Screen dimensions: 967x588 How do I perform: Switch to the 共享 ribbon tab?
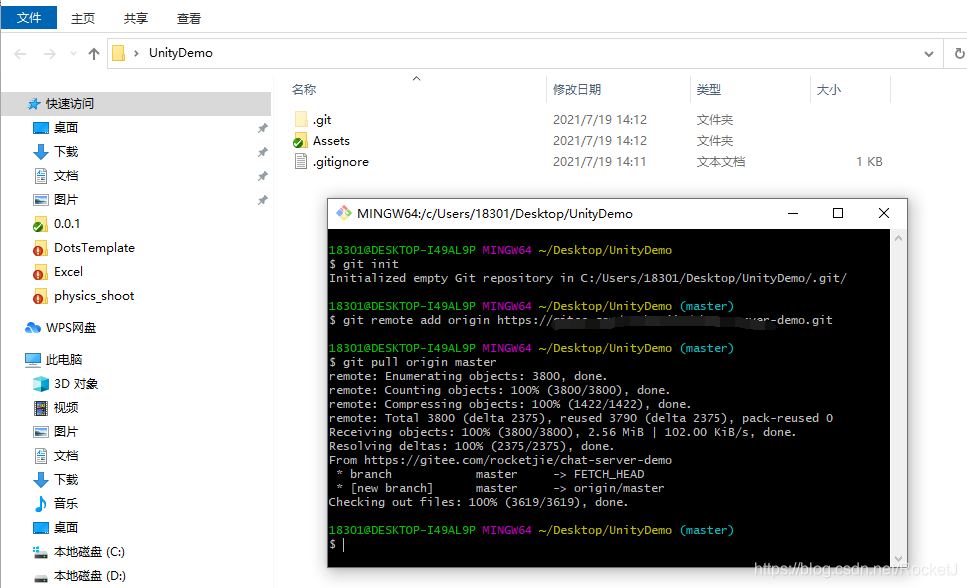136,19
